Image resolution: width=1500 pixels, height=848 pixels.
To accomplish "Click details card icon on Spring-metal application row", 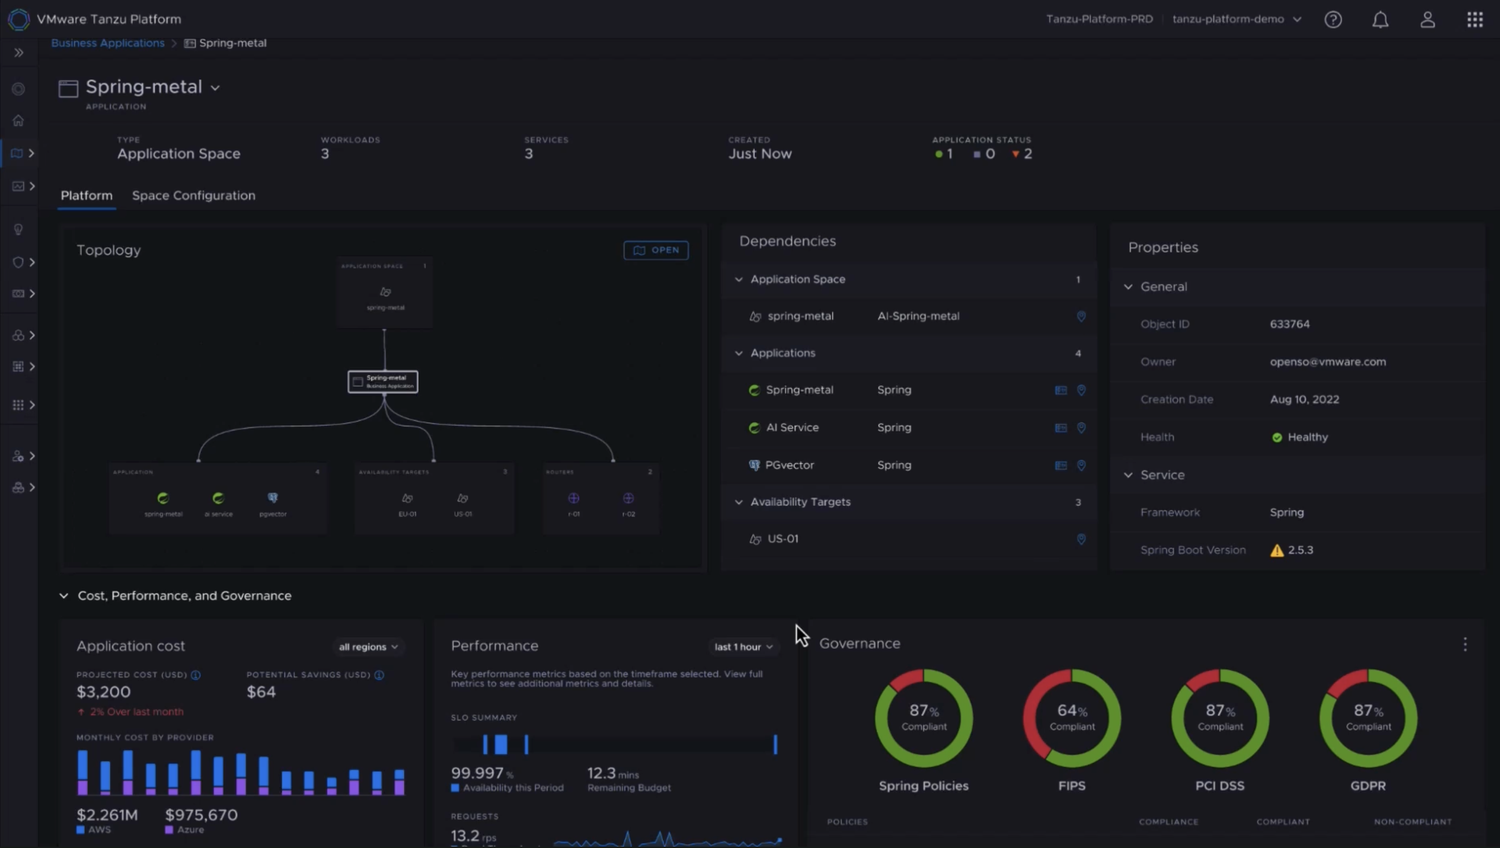I will tap(1061, 390).
